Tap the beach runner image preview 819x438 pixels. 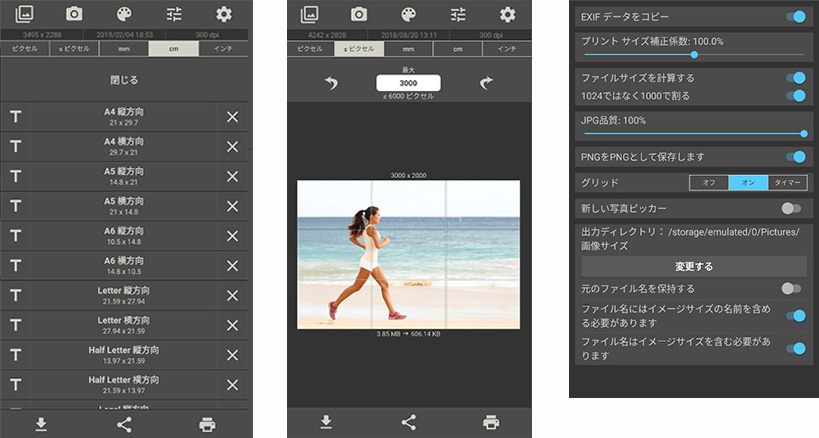pos(408,254)
